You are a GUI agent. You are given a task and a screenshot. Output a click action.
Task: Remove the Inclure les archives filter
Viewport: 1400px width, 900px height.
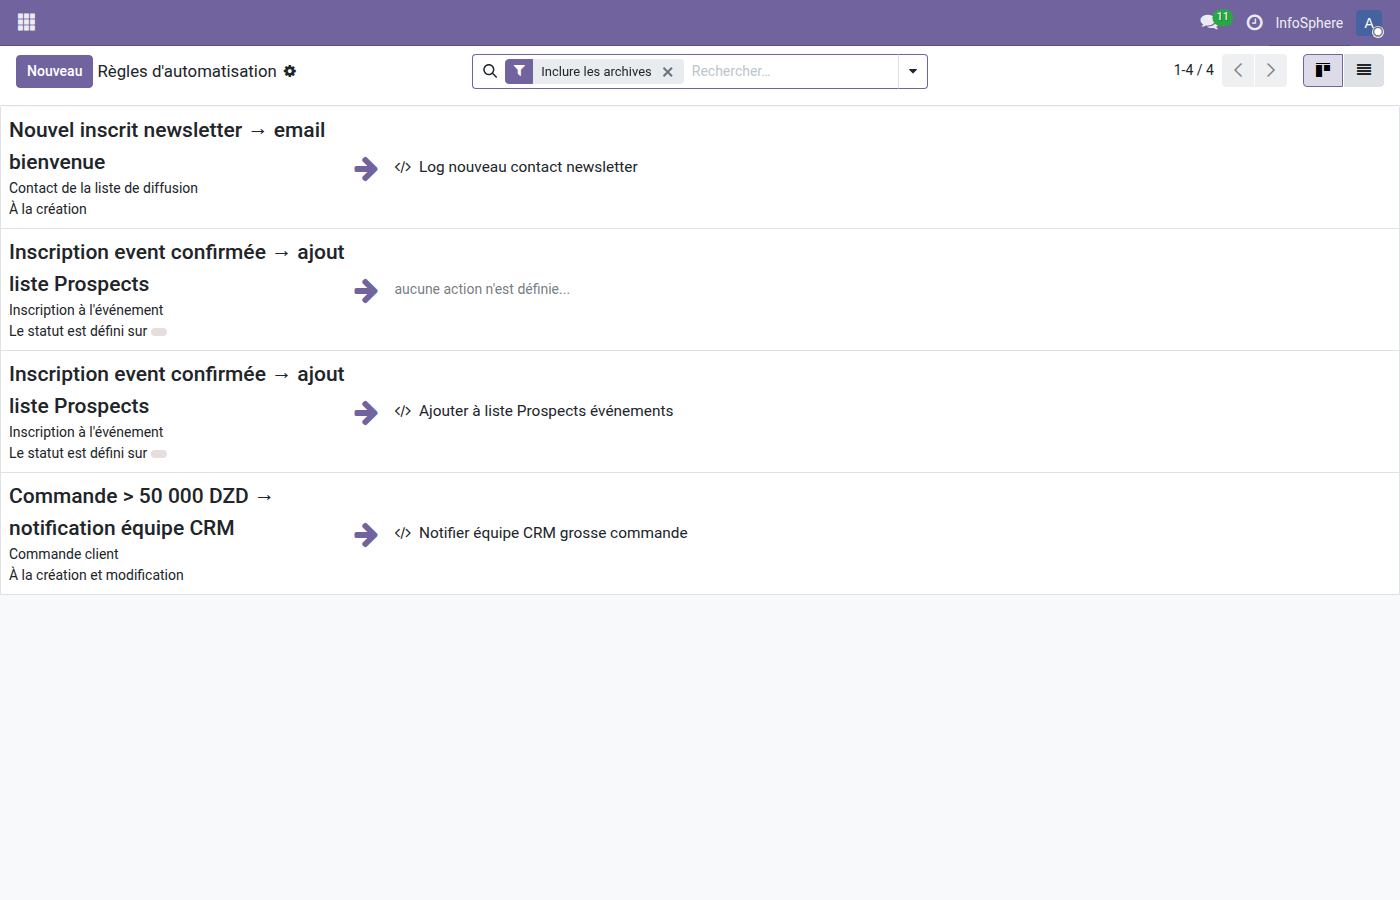click(668, 72)
